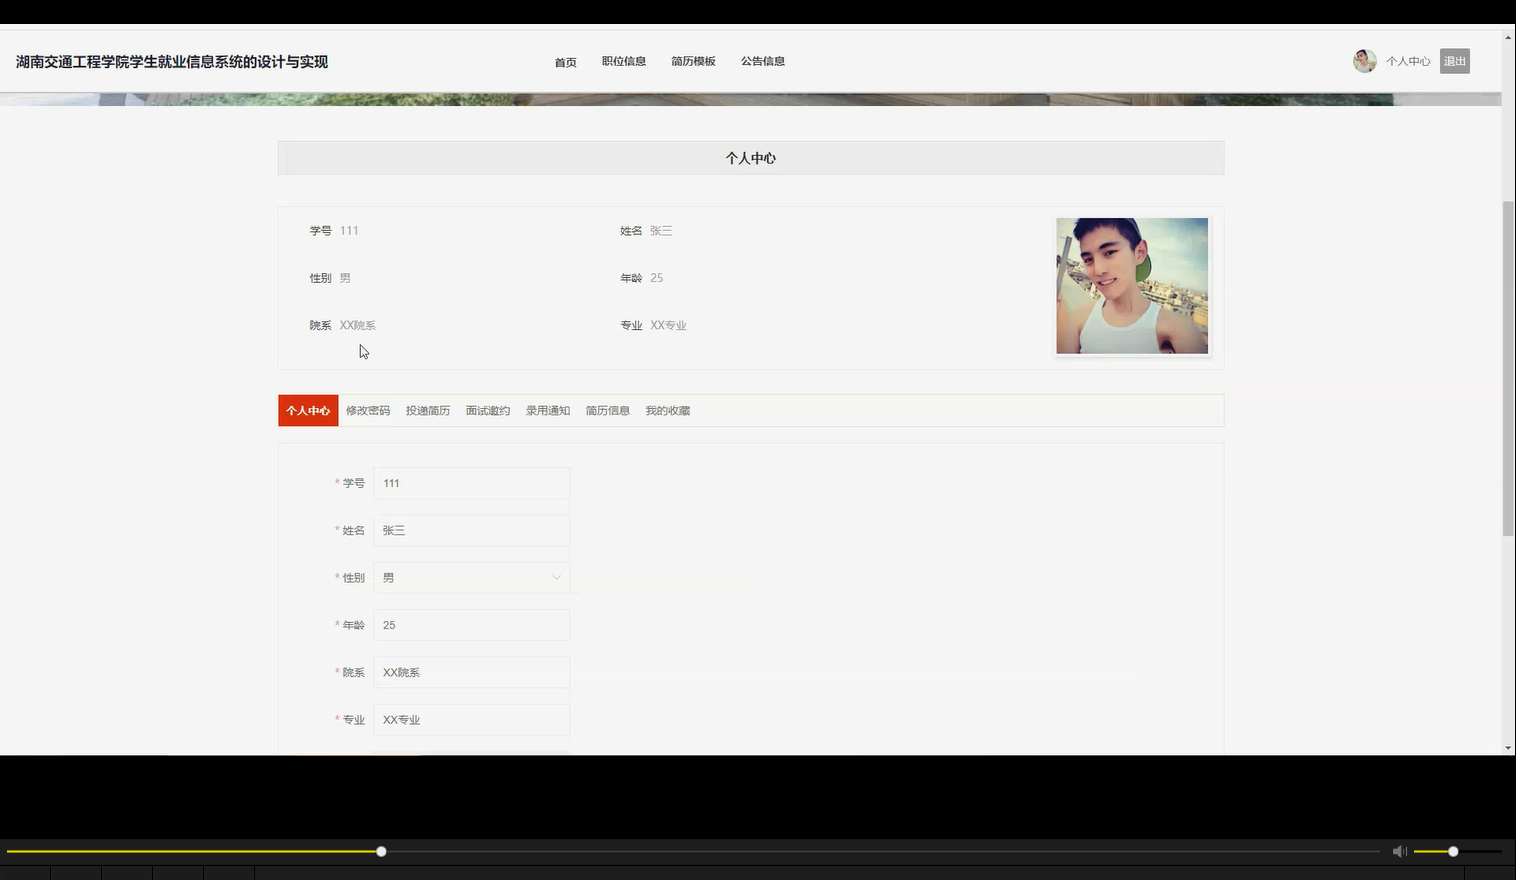Viewport: 1516px width, 880px height.
Task: Click the 个人中心 section heading
Action: 751,158
